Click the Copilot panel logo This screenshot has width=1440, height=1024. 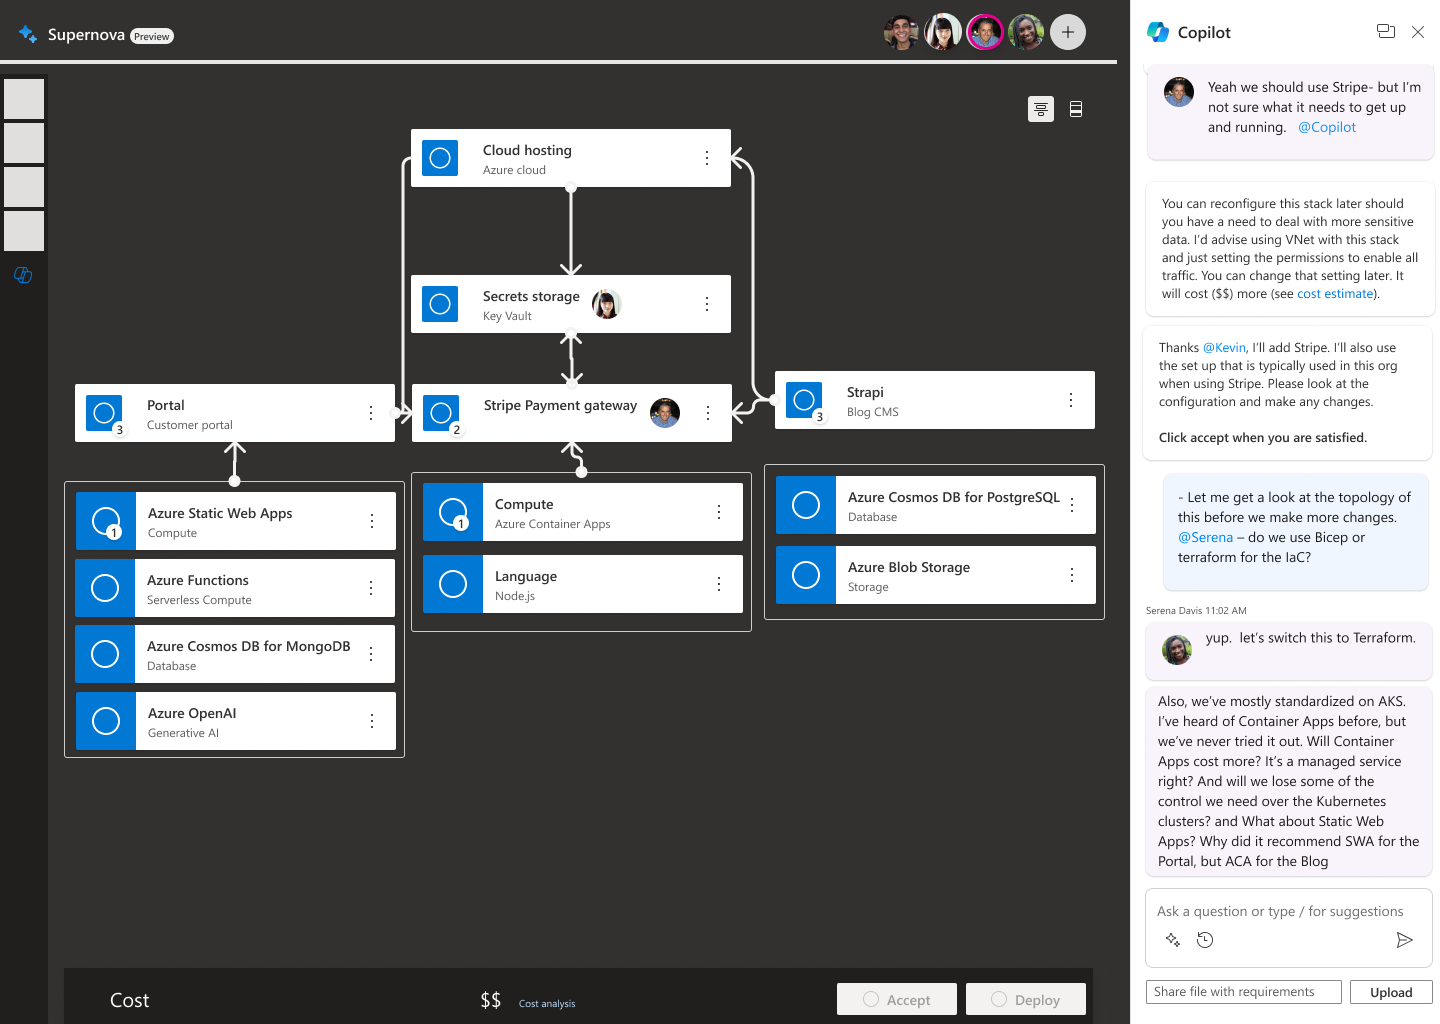click(x=1158, y=32)
